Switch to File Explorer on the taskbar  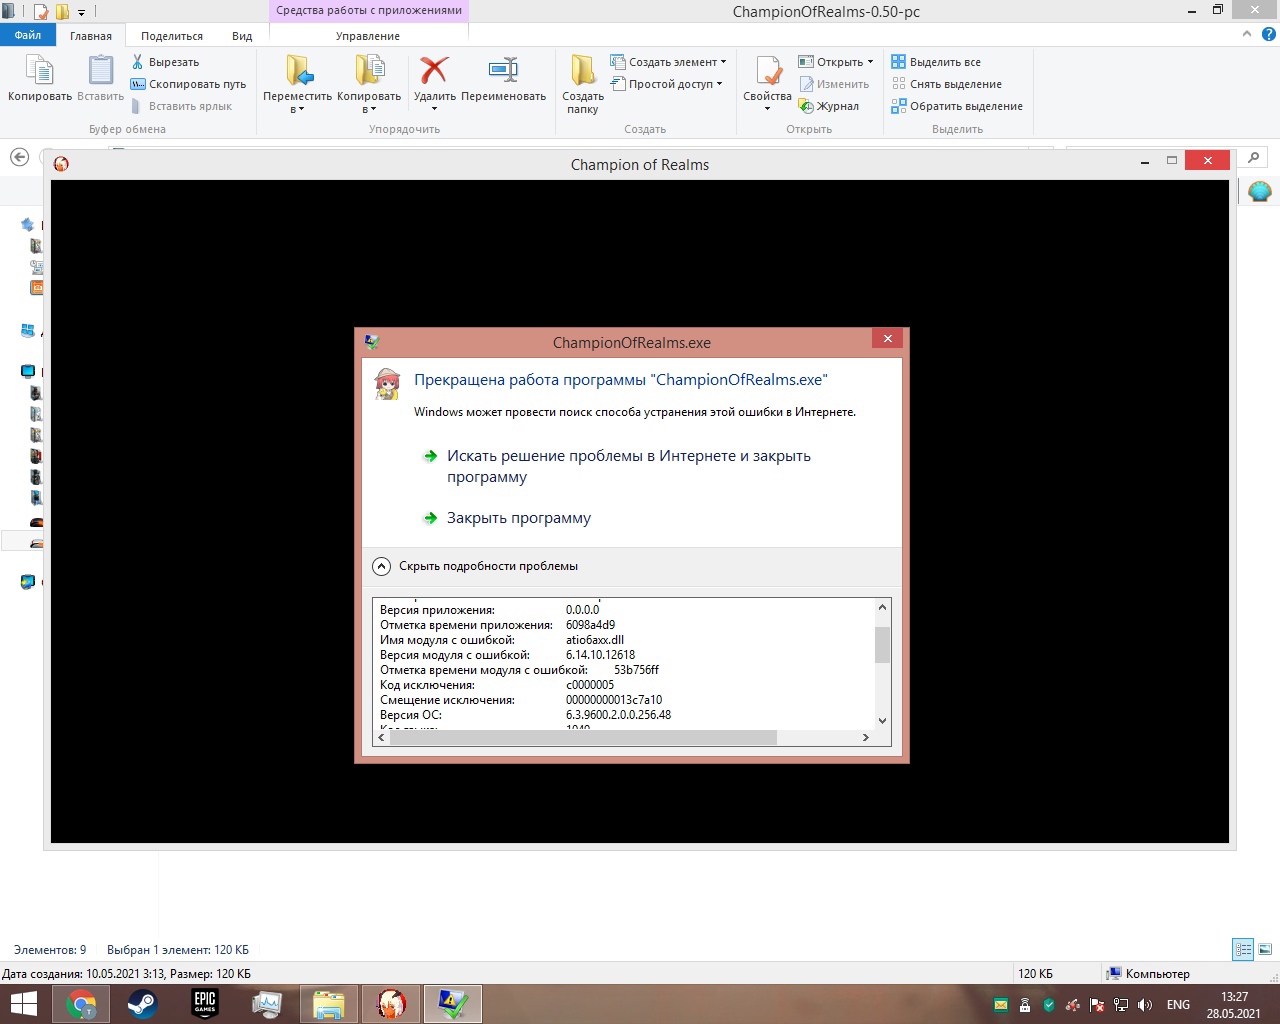point(328,1003)
